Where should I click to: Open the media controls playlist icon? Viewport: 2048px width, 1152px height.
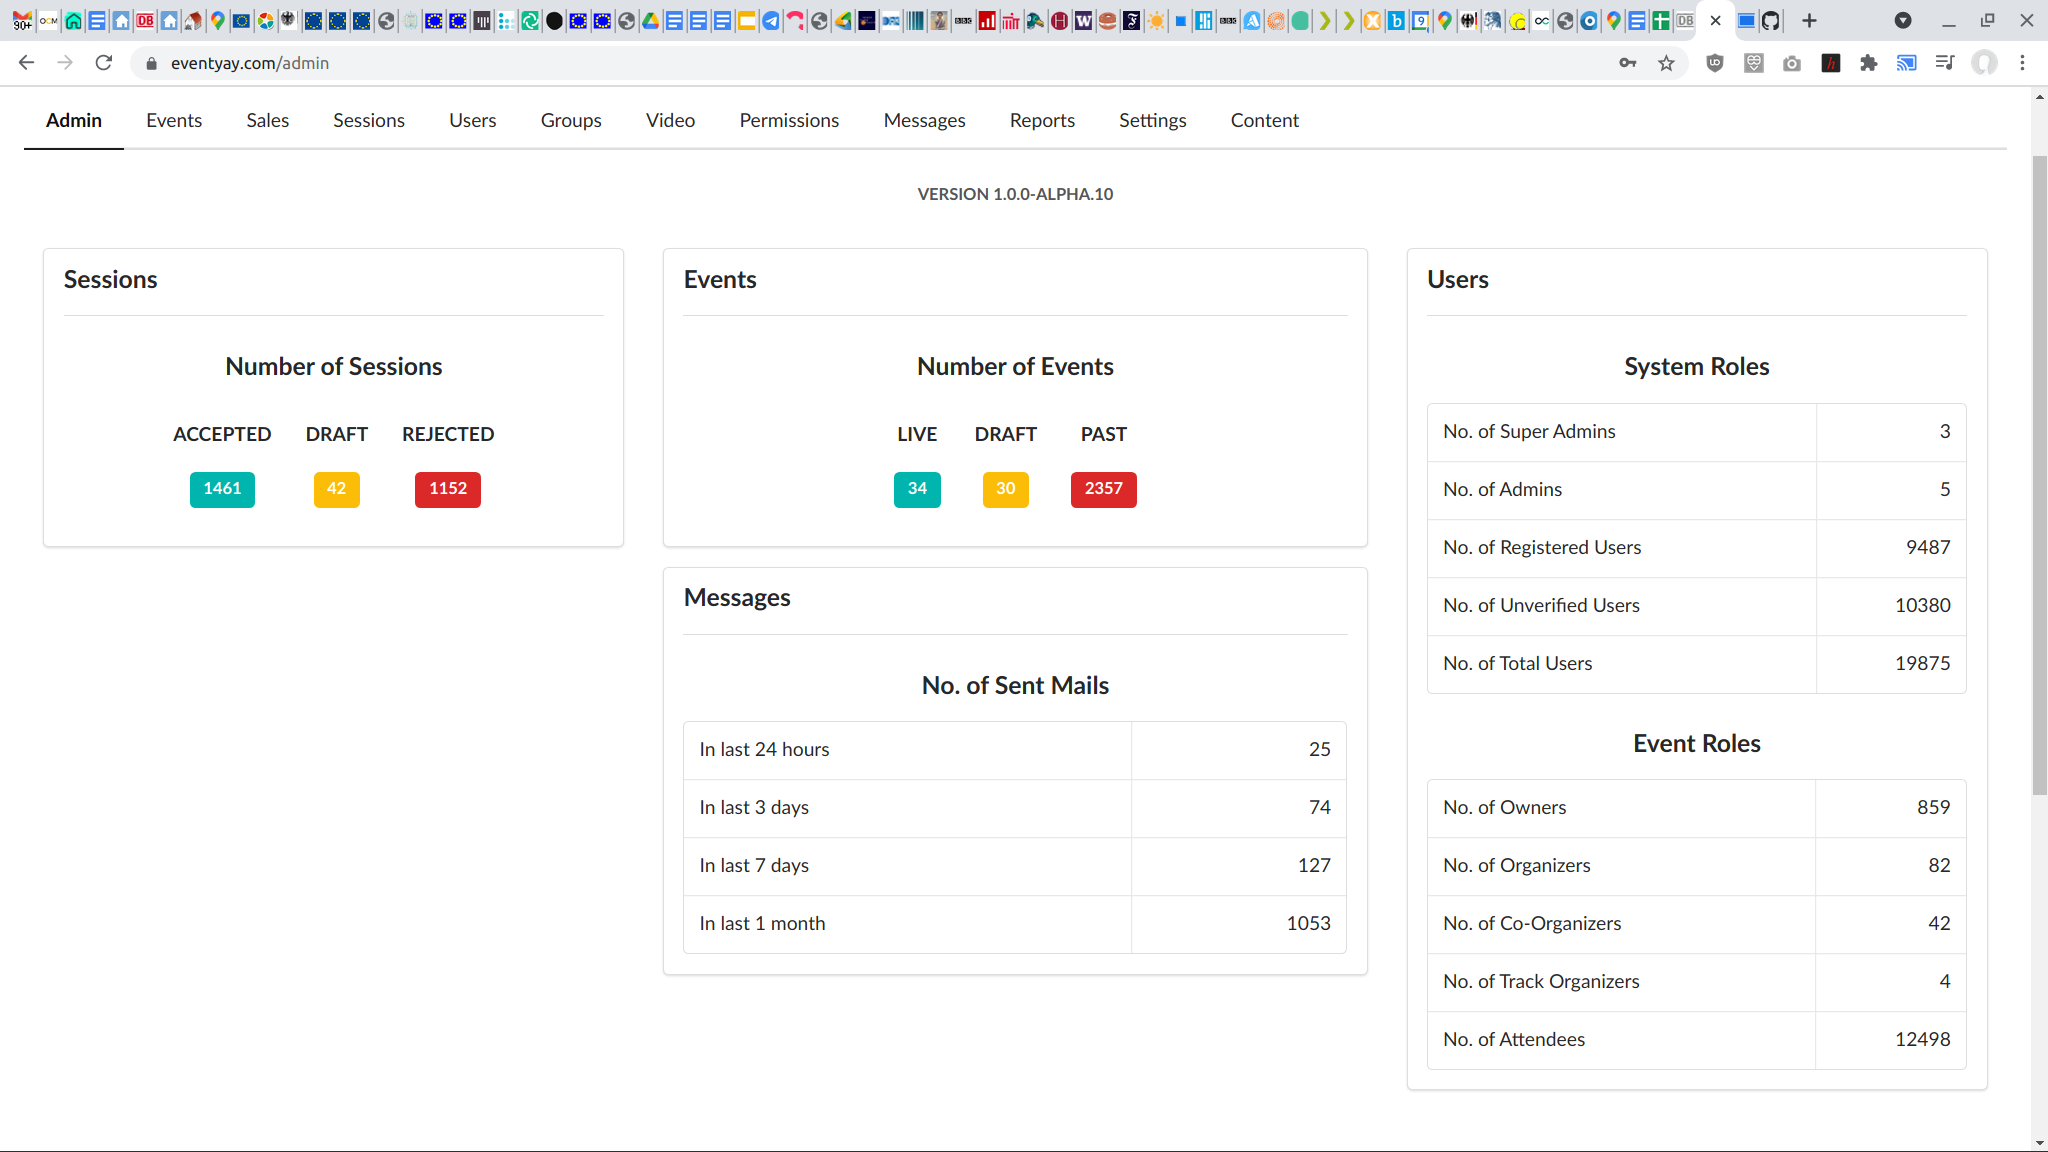1945,63
